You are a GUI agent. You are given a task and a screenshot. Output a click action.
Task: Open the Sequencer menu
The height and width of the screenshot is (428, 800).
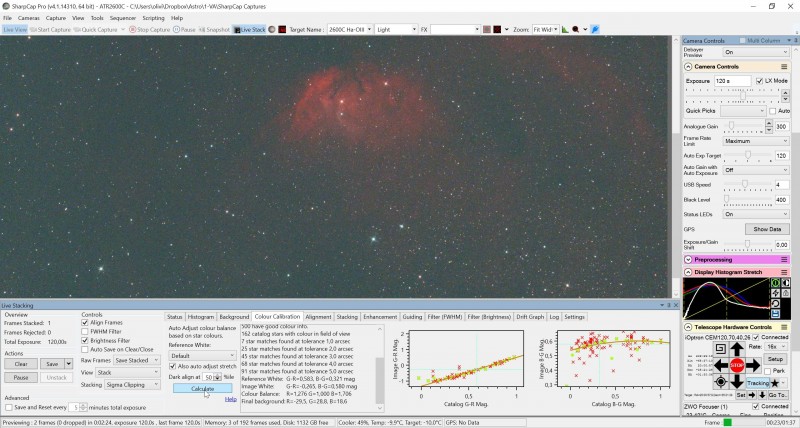coord(123,18)
